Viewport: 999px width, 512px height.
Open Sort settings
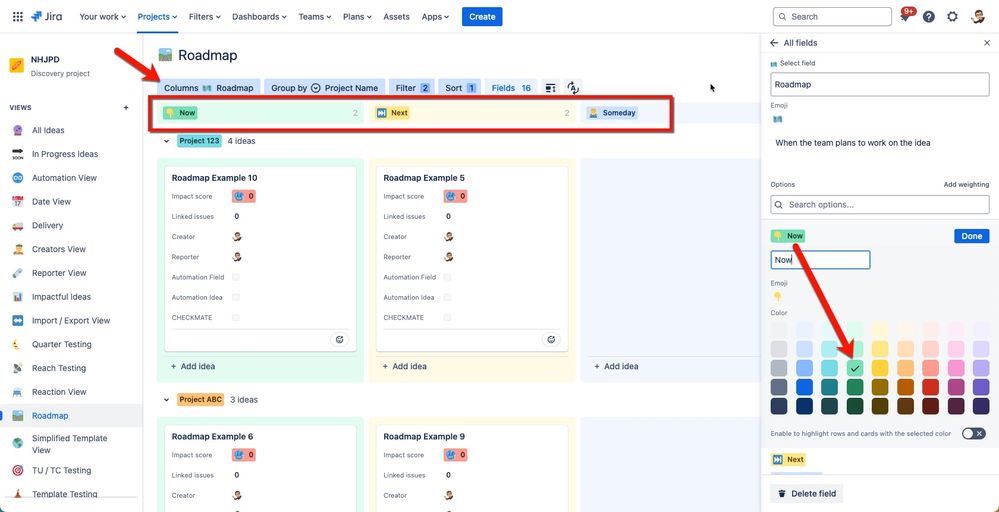(460, 88)
